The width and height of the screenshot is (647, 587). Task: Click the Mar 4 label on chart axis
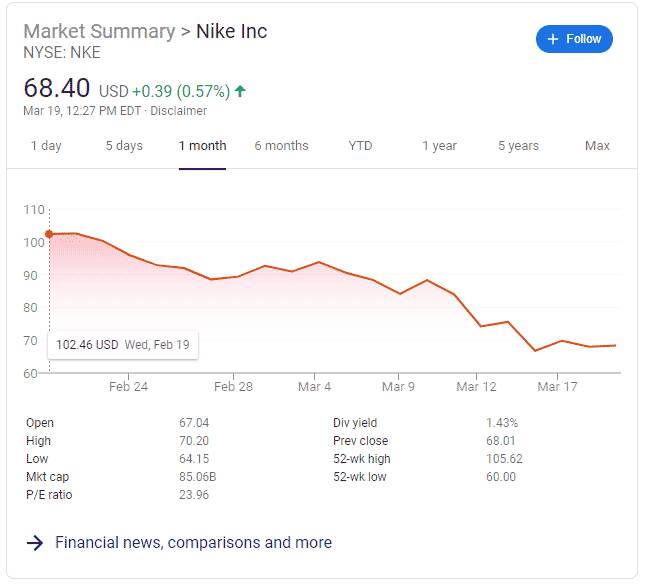coord(314,386)
